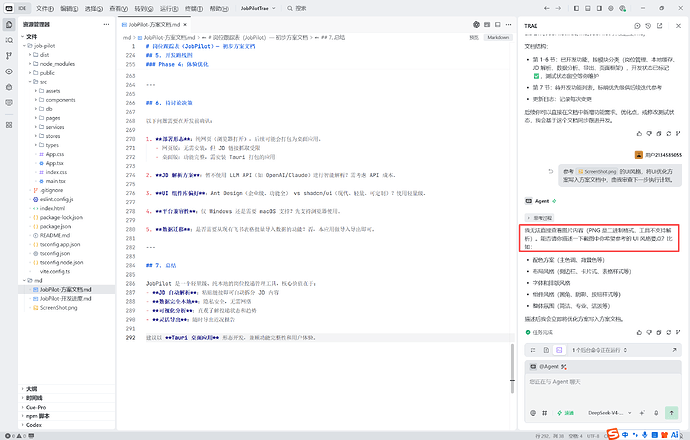Toggle the primary side bar layout
Image resolution: width=690 pixels, height=440 pixels.
pos(576,8)
